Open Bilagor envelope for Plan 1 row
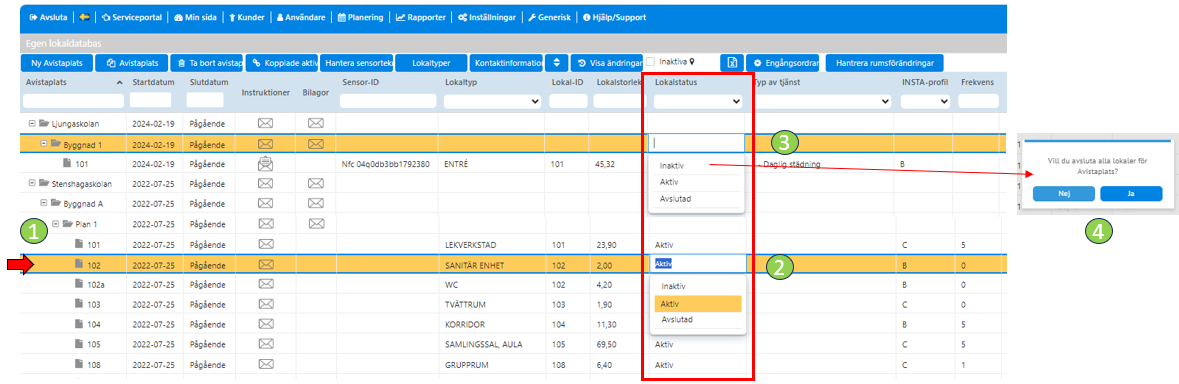 click(x=315, y=223)
